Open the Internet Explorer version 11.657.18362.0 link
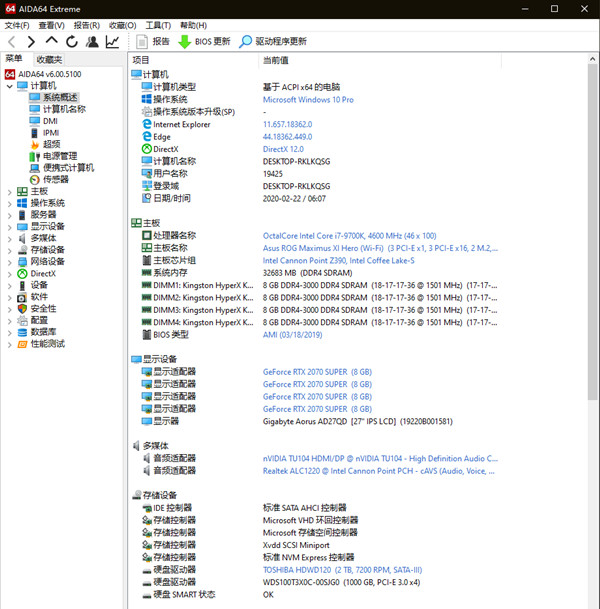 tap(287, 124)
